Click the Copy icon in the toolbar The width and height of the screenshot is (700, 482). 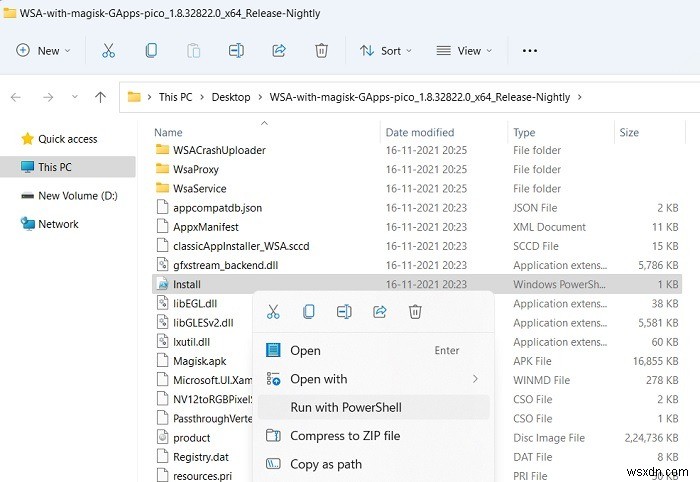pyautogui.click(x=151, y=50)
